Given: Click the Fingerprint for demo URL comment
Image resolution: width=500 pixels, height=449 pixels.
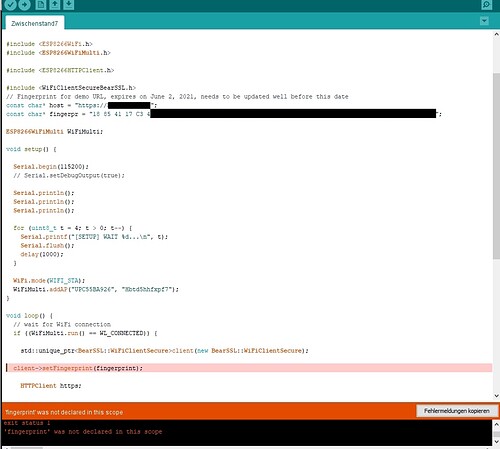Looking at the screenshot, I should tap(177, 97).
